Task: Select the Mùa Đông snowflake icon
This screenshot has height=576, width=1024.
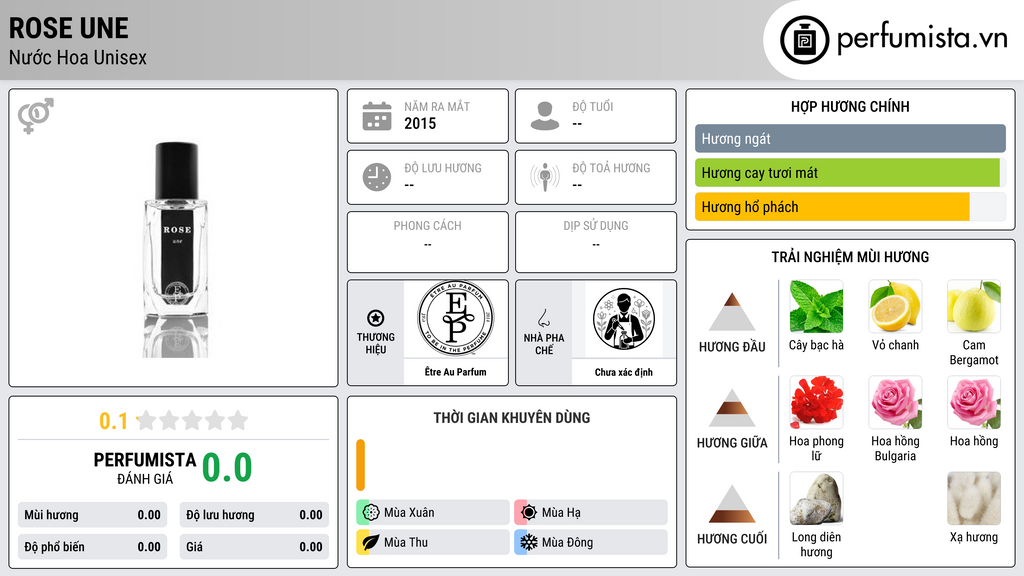Action: pyautogui.click(x=529, y=542)
